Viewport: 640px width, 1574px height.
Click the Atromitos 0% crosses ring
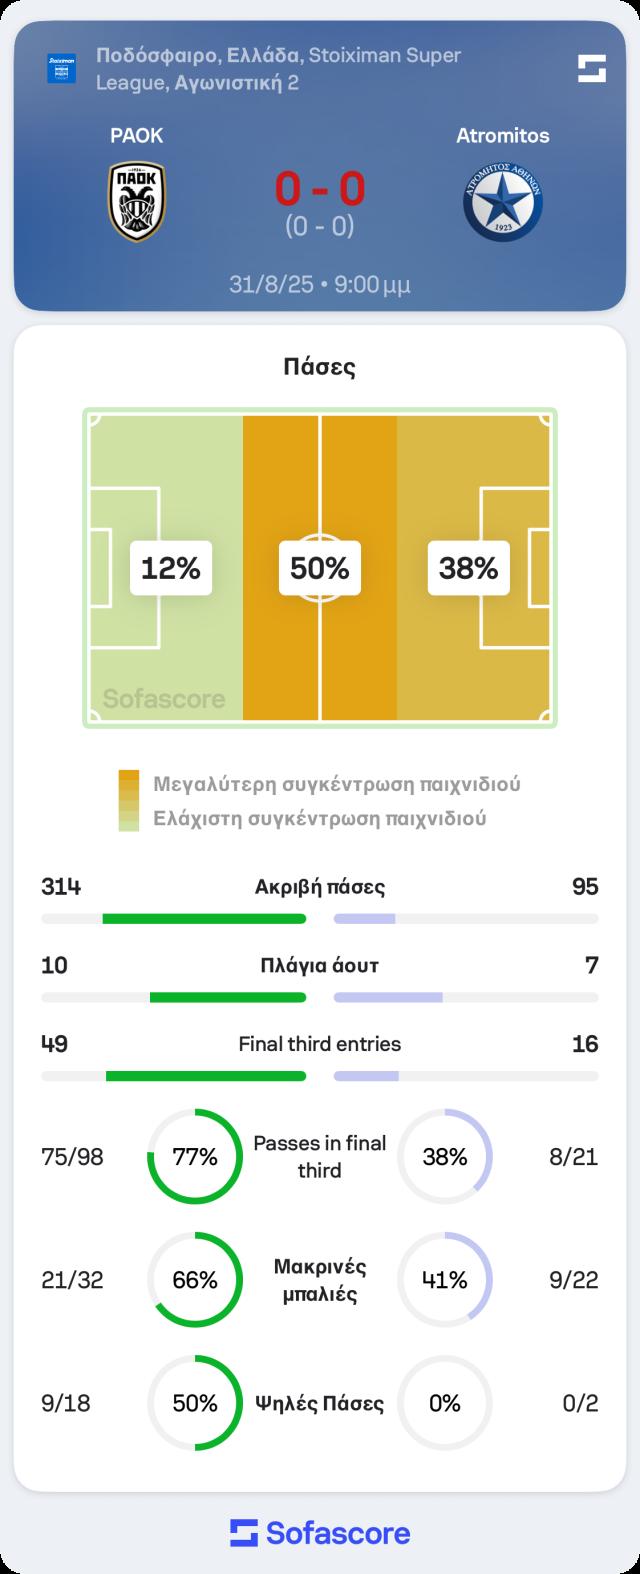(445, 1403)
